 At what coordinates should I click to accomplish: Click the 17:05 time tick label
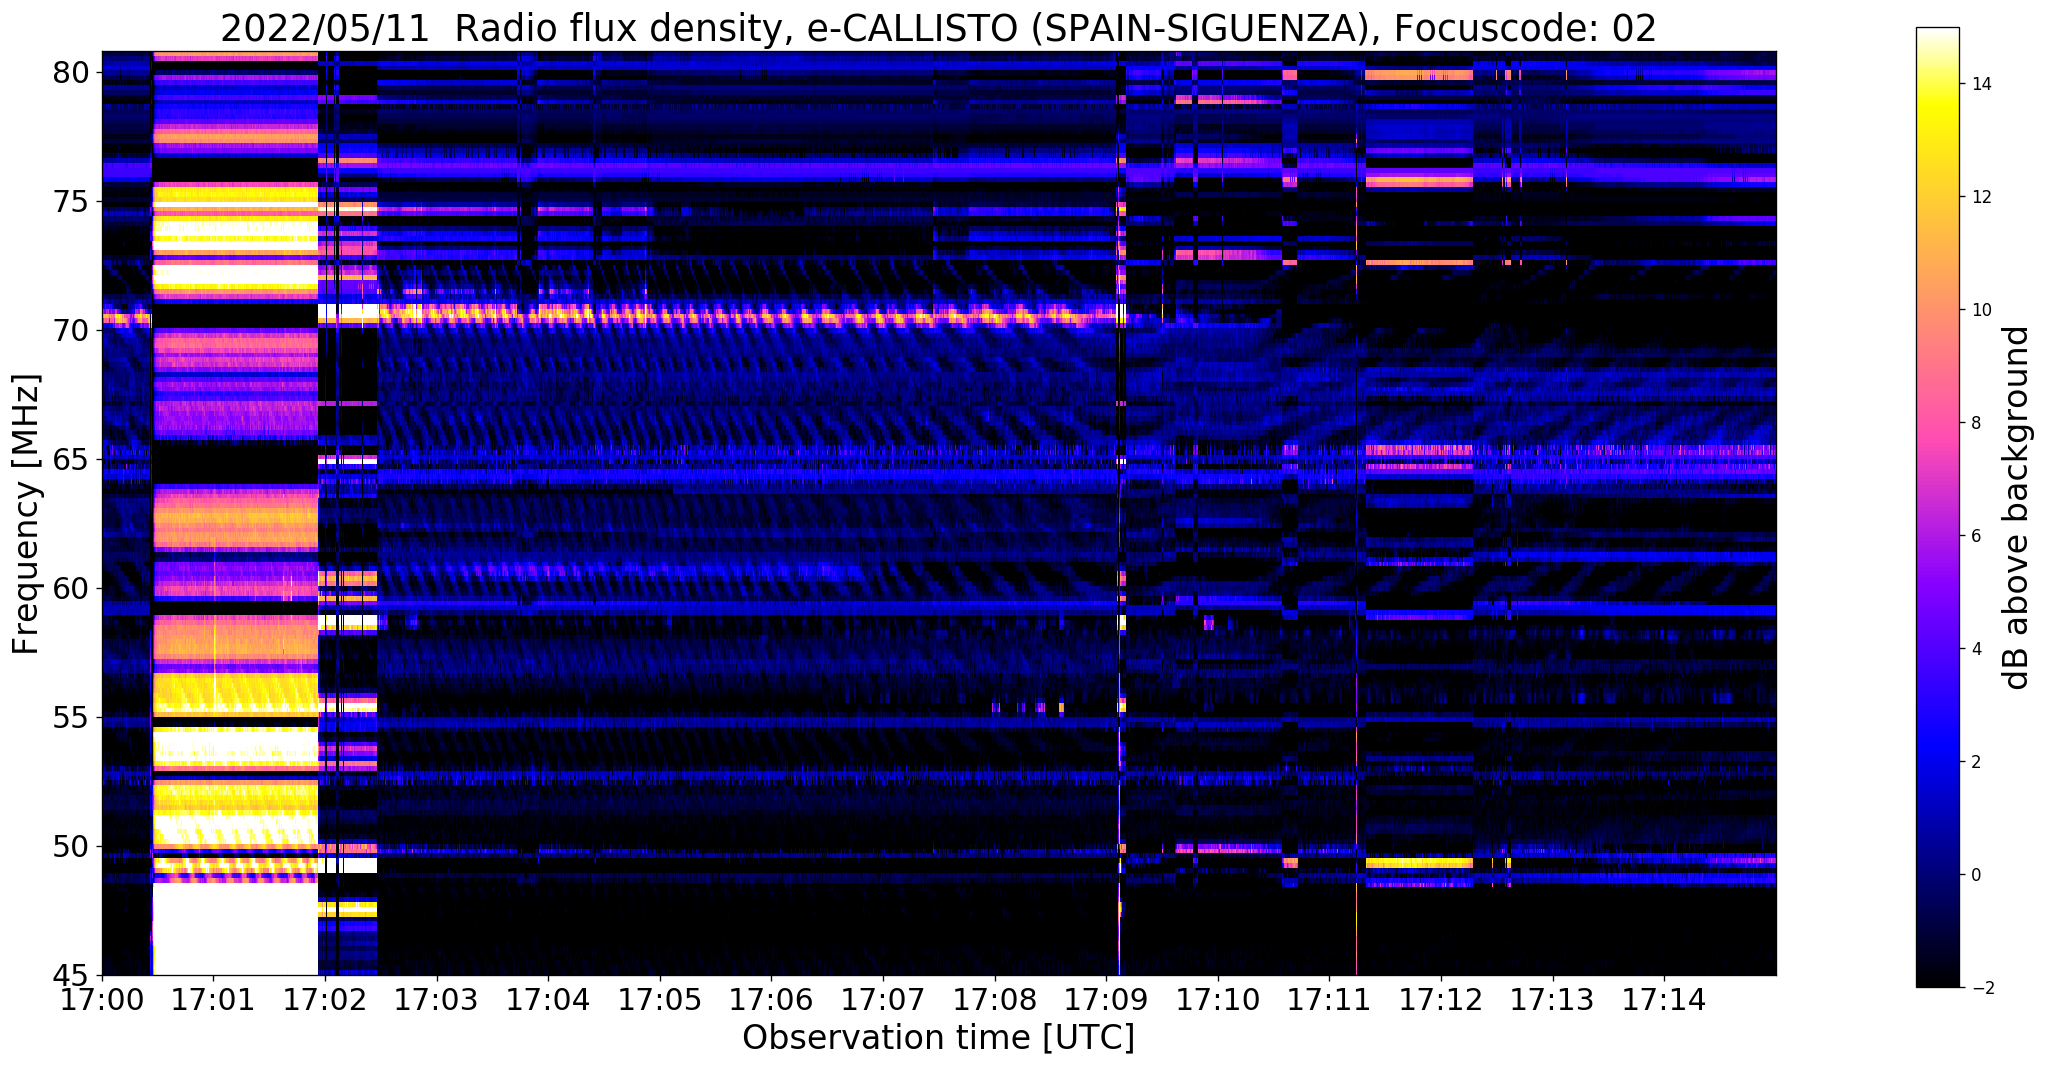660,999
